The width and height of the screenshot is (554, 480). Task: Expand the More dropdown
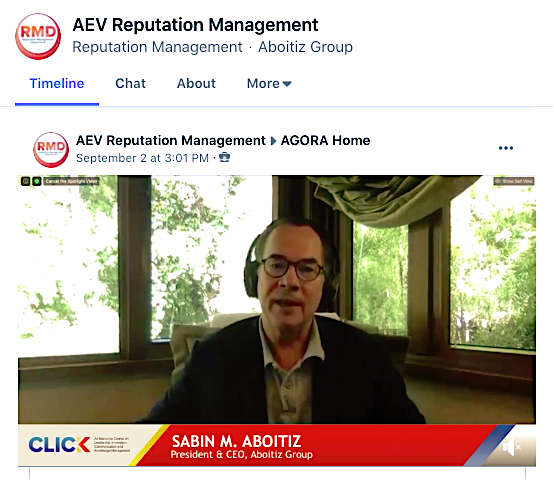(269, 84)
